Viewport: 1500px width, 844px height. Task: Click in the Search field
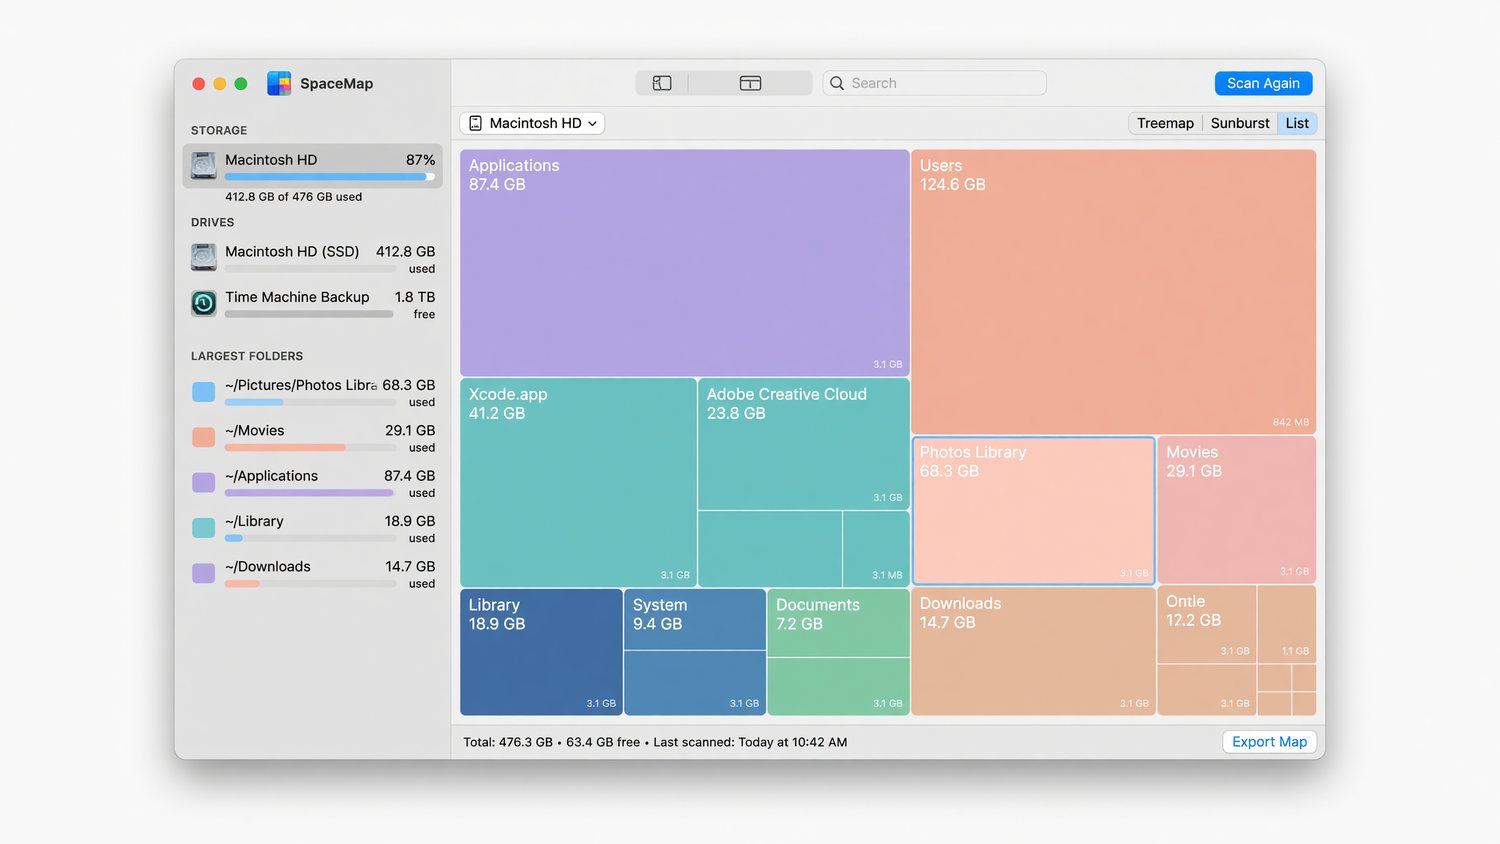click(x=935, y=83)
